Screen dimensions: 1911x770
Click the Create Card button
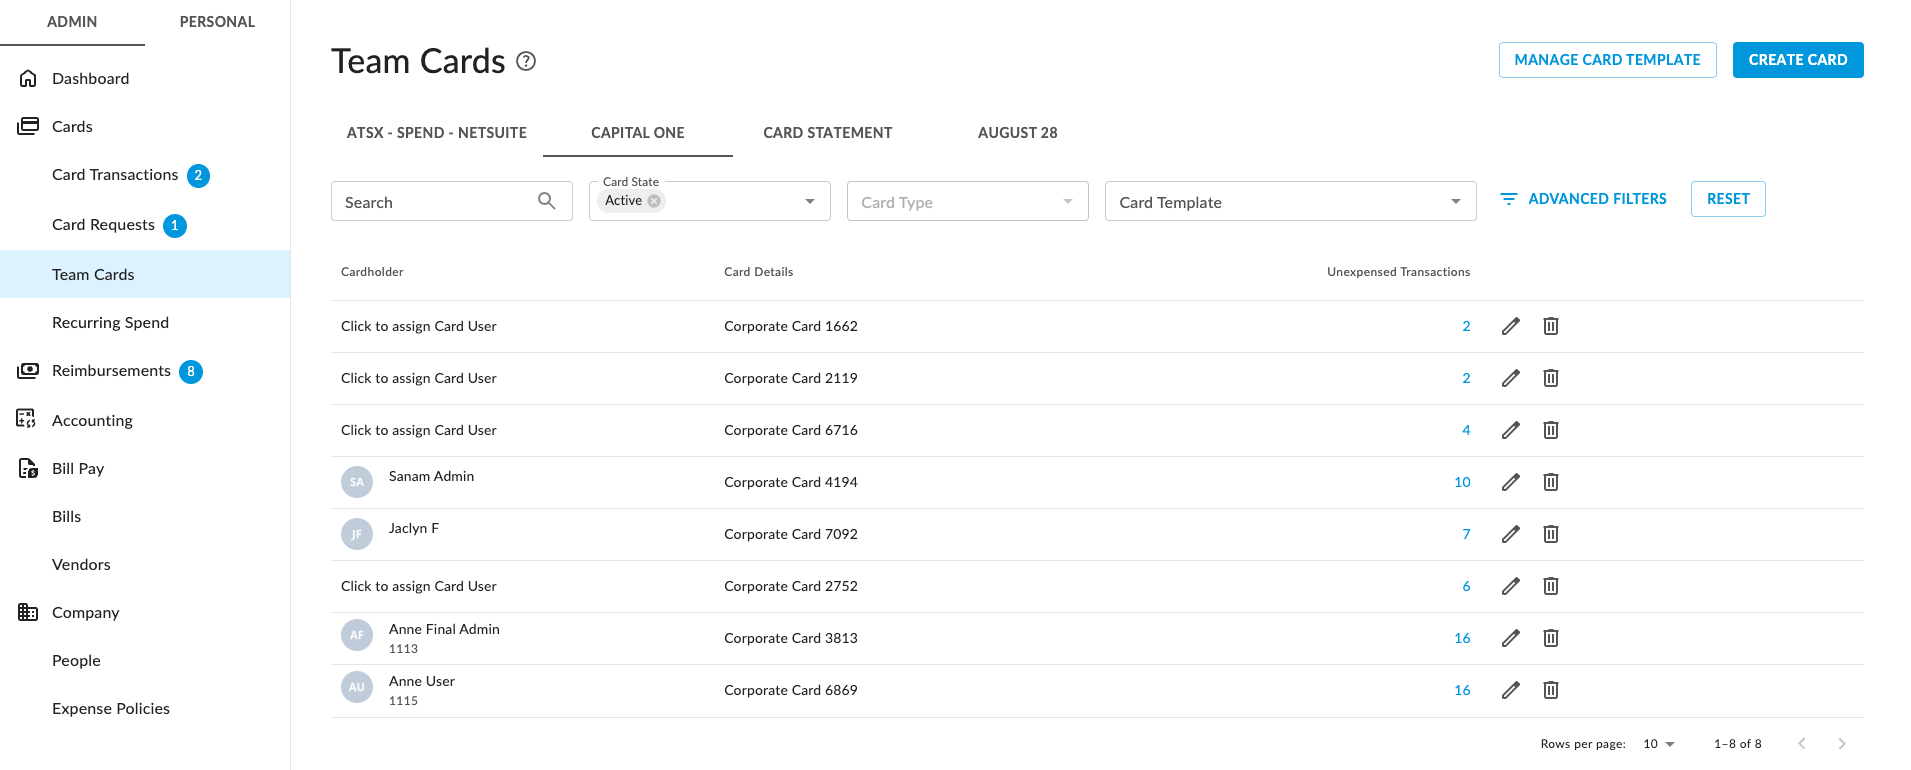[1797, 60]
